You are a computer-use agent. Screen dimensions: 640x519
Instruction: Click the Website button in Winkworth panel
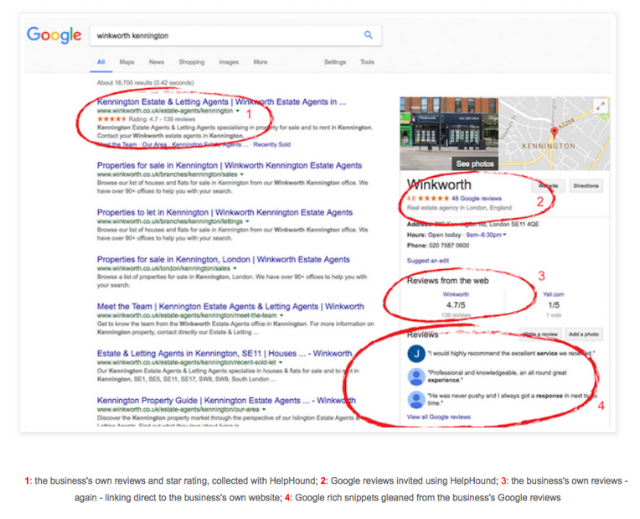click(548, 186)
